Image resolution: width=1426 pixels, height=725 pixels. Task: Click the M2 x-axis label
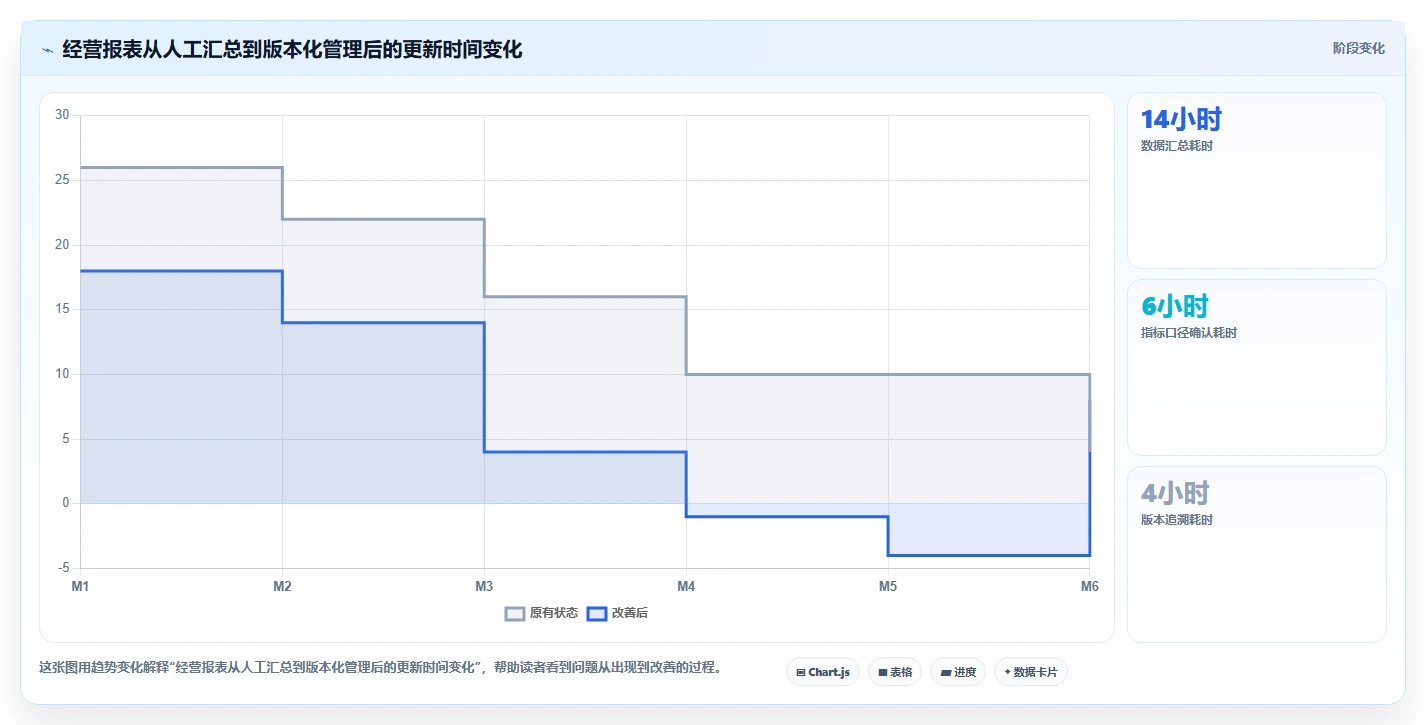tap(282, 587)
